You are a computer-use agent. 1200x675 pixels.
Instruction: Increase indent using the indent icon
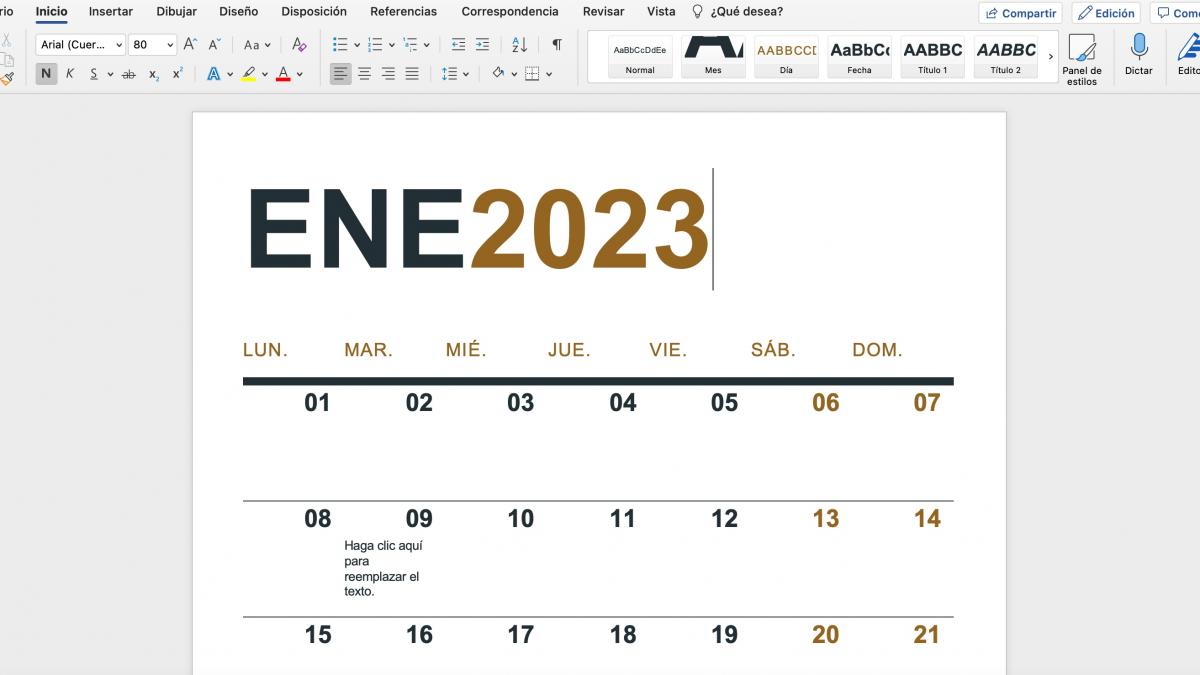tap(482, 45)
